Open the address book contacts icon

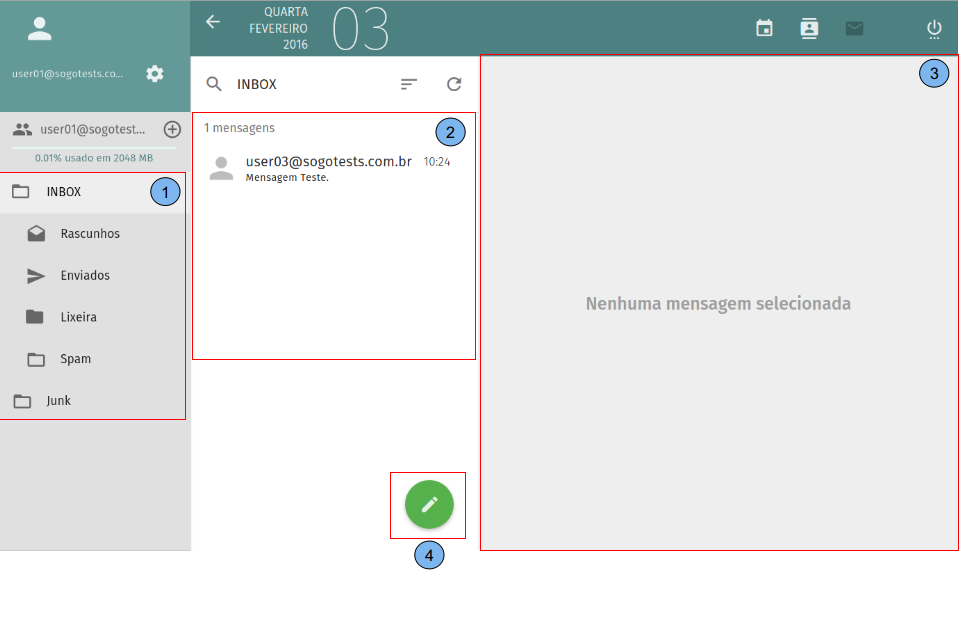(x=809, y=28)
